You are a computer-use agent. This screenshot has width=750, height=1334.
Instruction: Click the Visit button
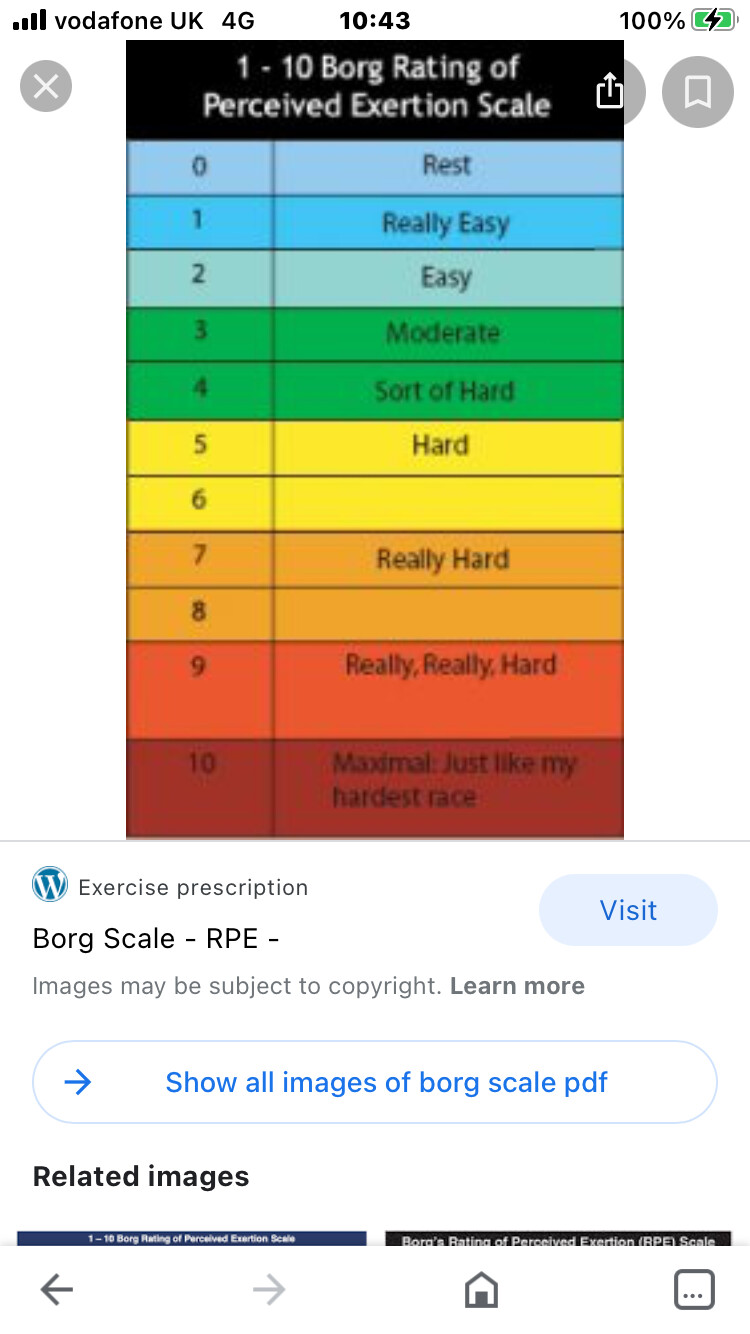pos(628,910)
